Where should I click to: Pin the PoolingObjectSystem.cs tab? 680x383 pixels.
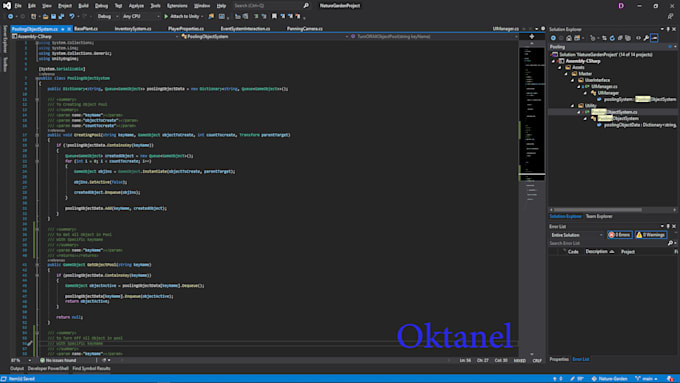pyautogui.click(x=62, y=29)
